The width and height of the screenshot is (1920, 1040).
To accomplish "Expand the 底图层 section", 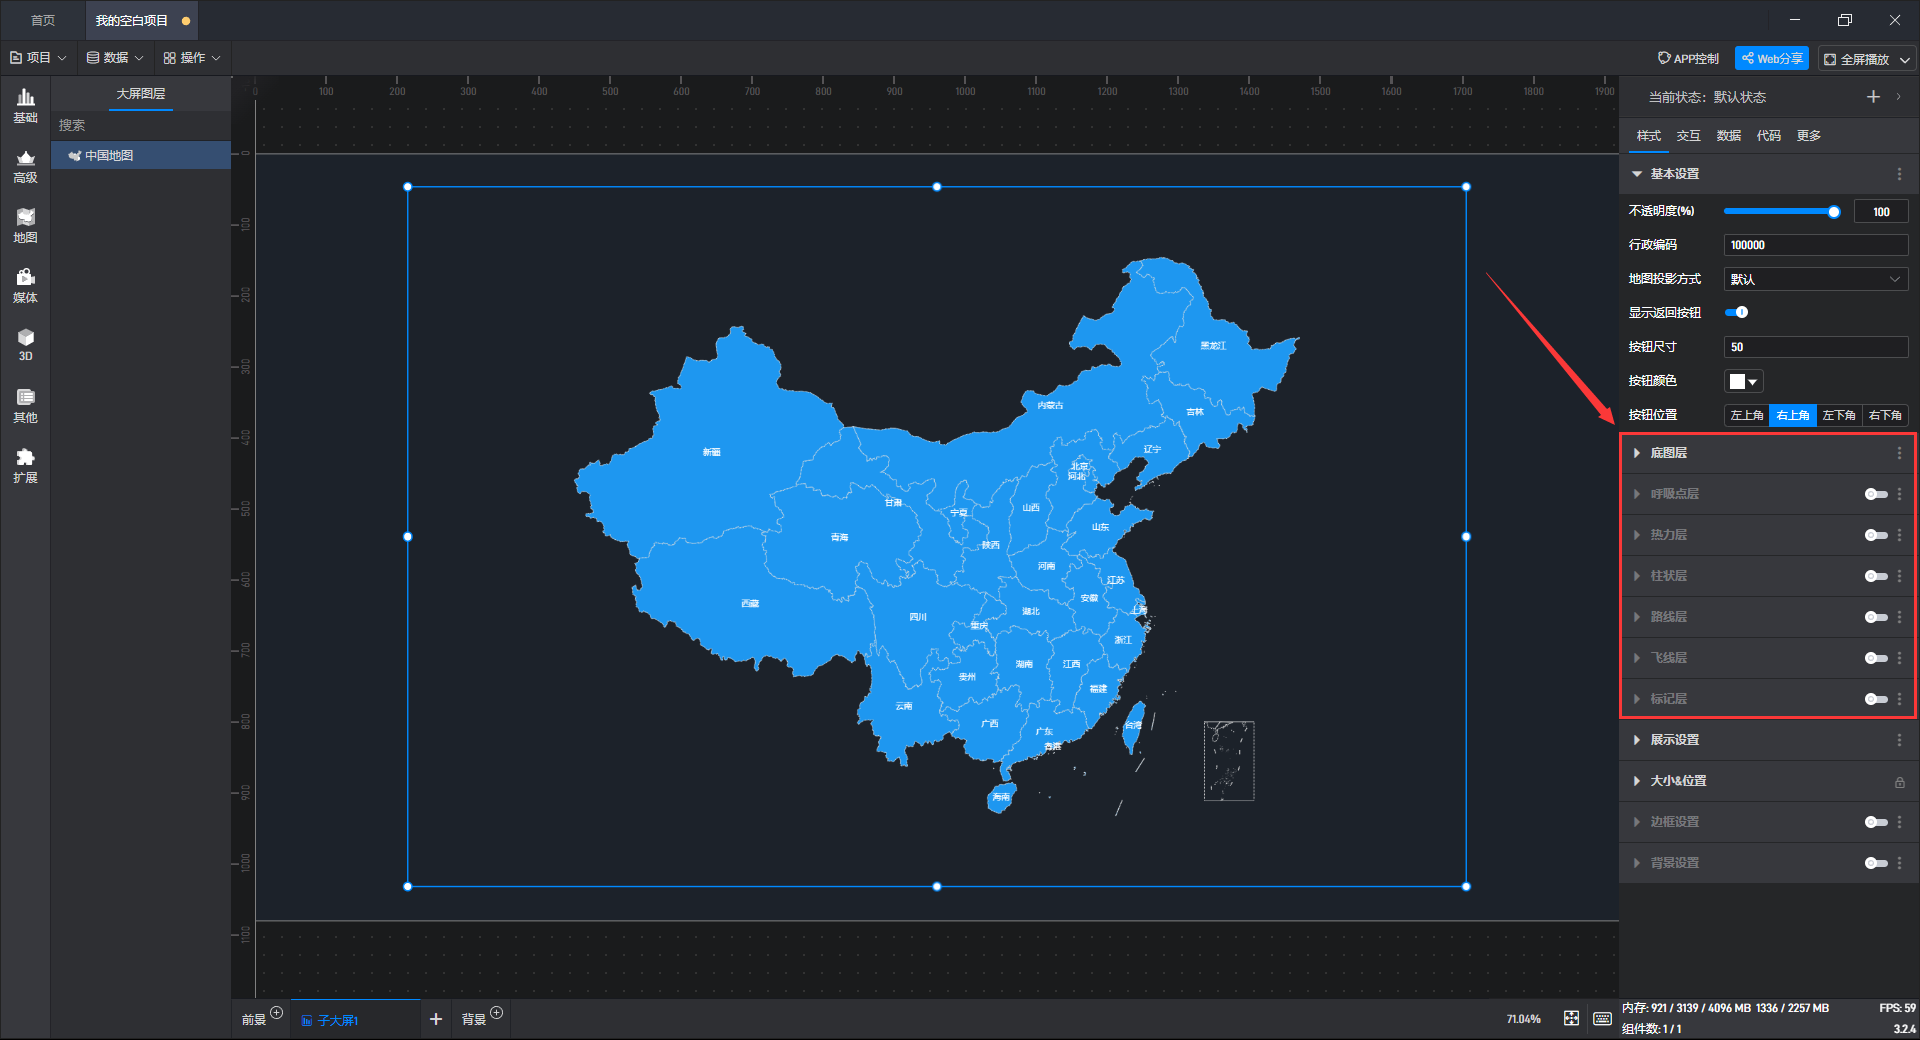I will point(1637,453).
